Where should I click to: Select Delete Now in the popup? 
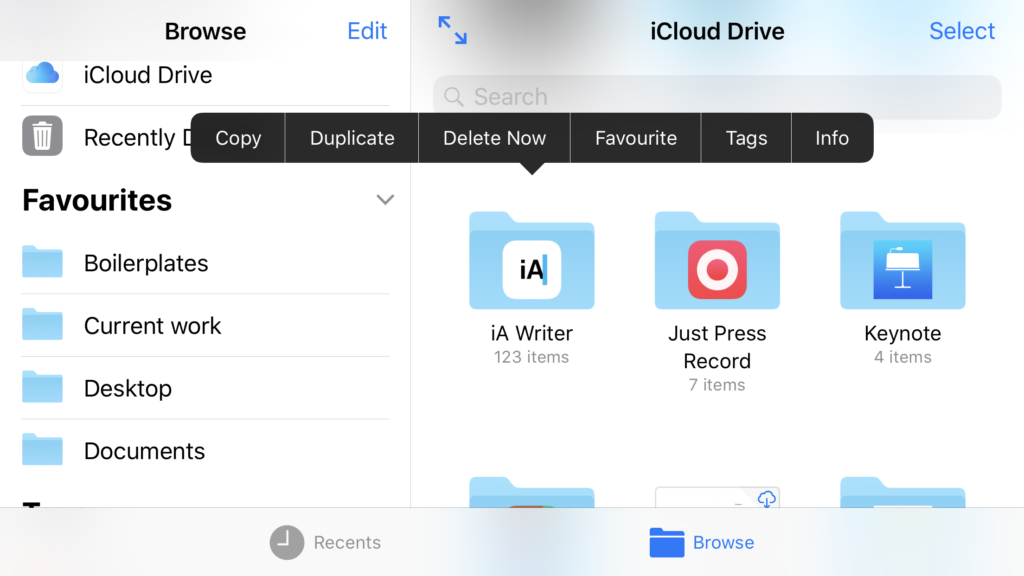(x=494, y=137)
